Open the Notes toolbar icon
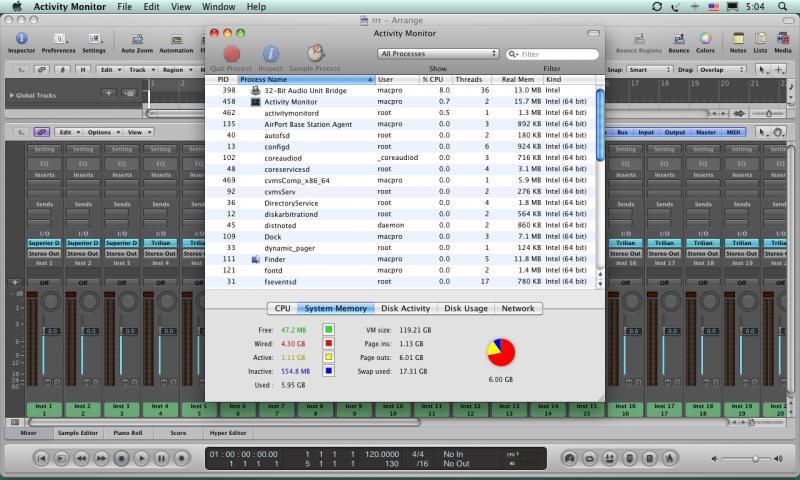Screen dimensions: 800x480 738,36
